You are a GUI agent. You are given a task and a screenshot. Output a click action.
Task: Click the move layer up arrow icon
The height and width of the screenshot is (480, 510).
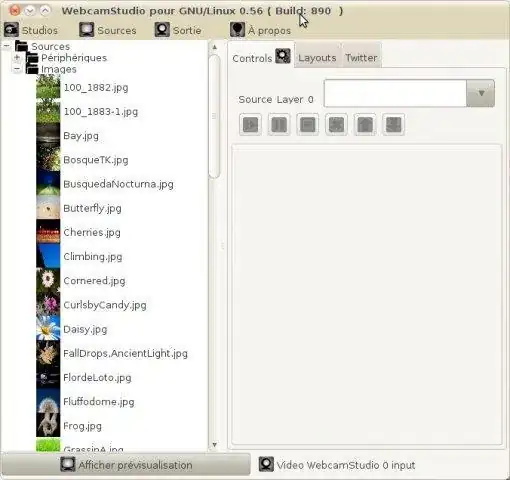(x=365, y=125)
